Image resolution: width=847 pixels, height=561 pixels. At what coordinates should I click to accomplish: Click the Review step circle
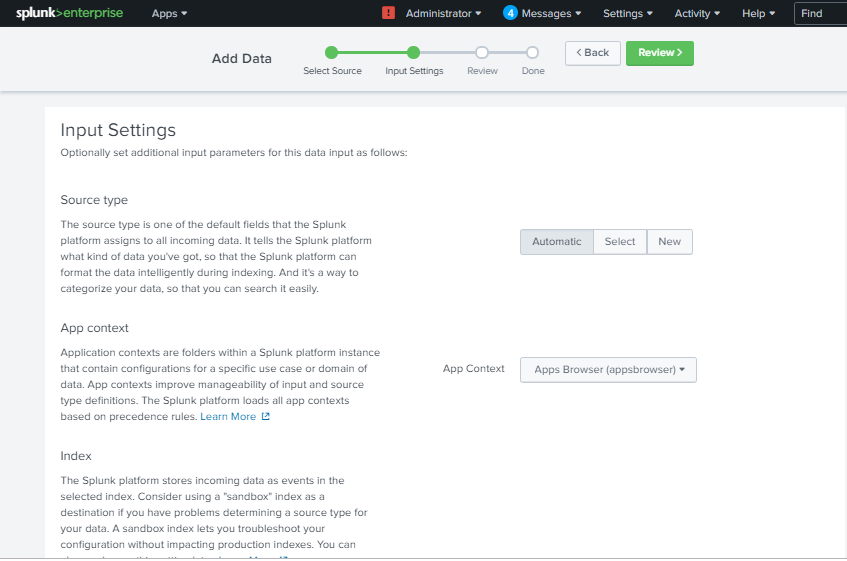point(482,52)
